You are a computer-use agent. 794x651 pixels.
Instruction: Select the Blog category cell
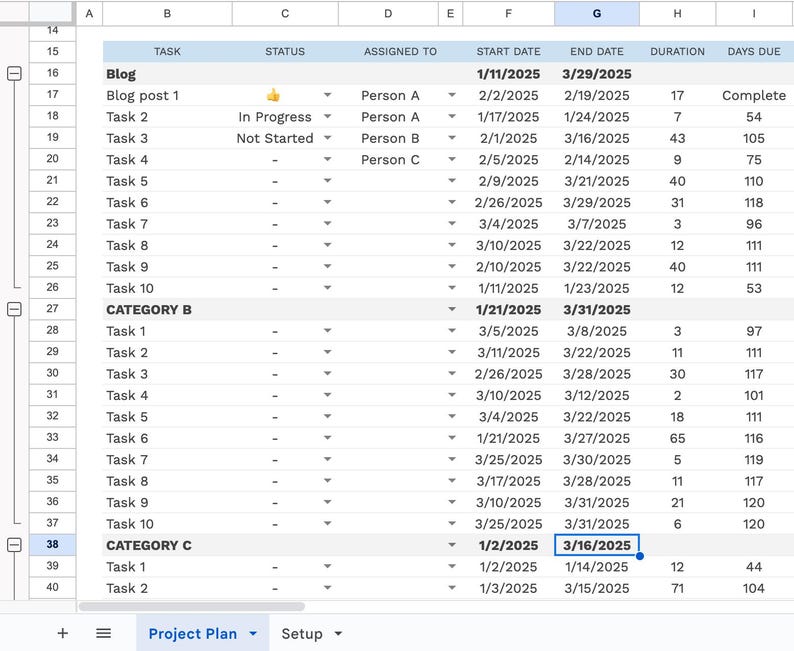coord(167,74)
